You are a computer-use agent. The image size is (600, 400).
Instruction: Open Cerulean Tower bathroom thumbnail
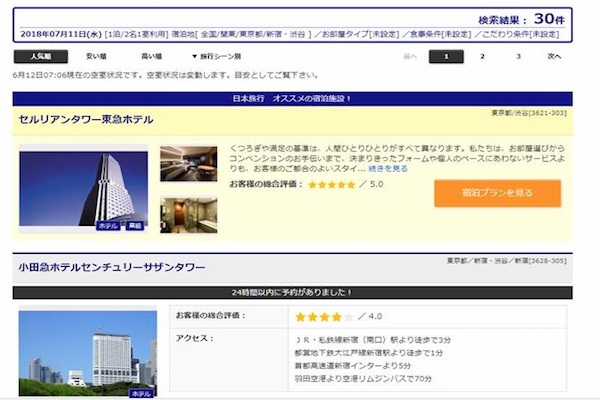189,215
